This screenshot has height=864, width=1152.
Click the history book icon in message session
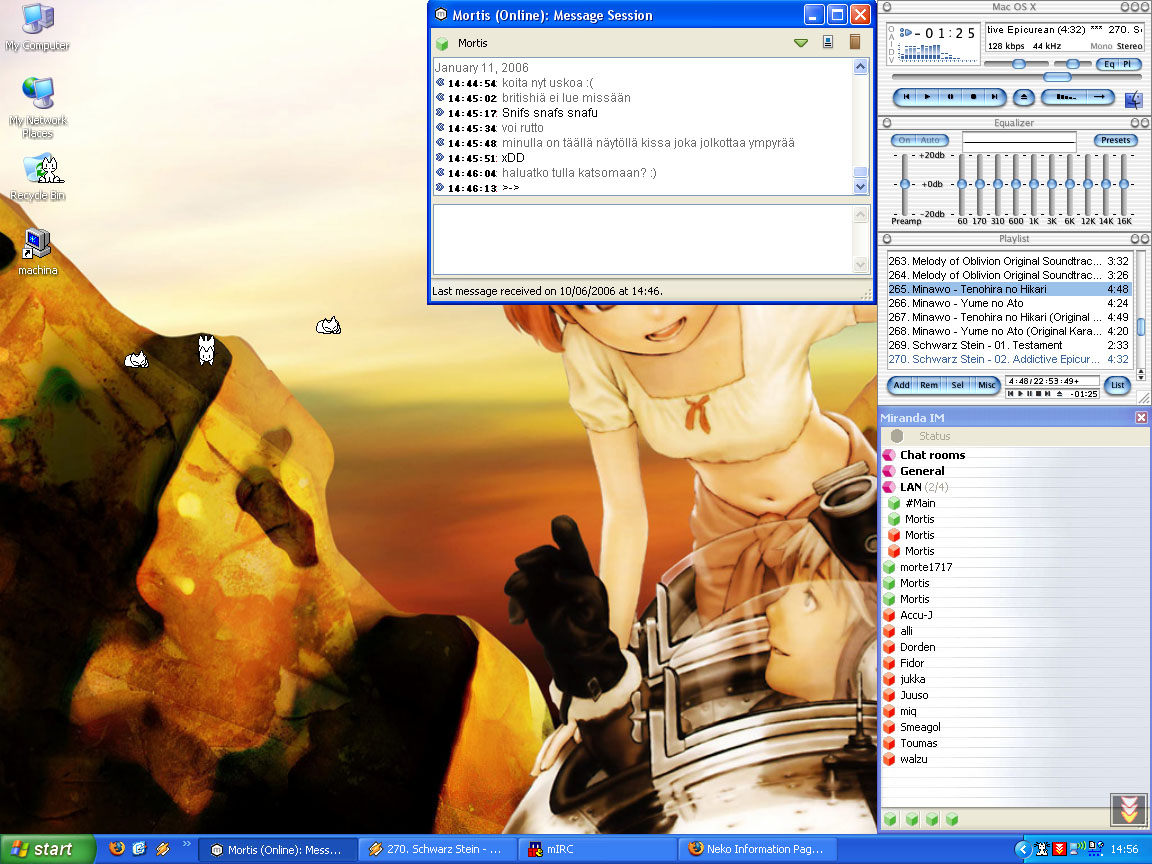(854, 42)
